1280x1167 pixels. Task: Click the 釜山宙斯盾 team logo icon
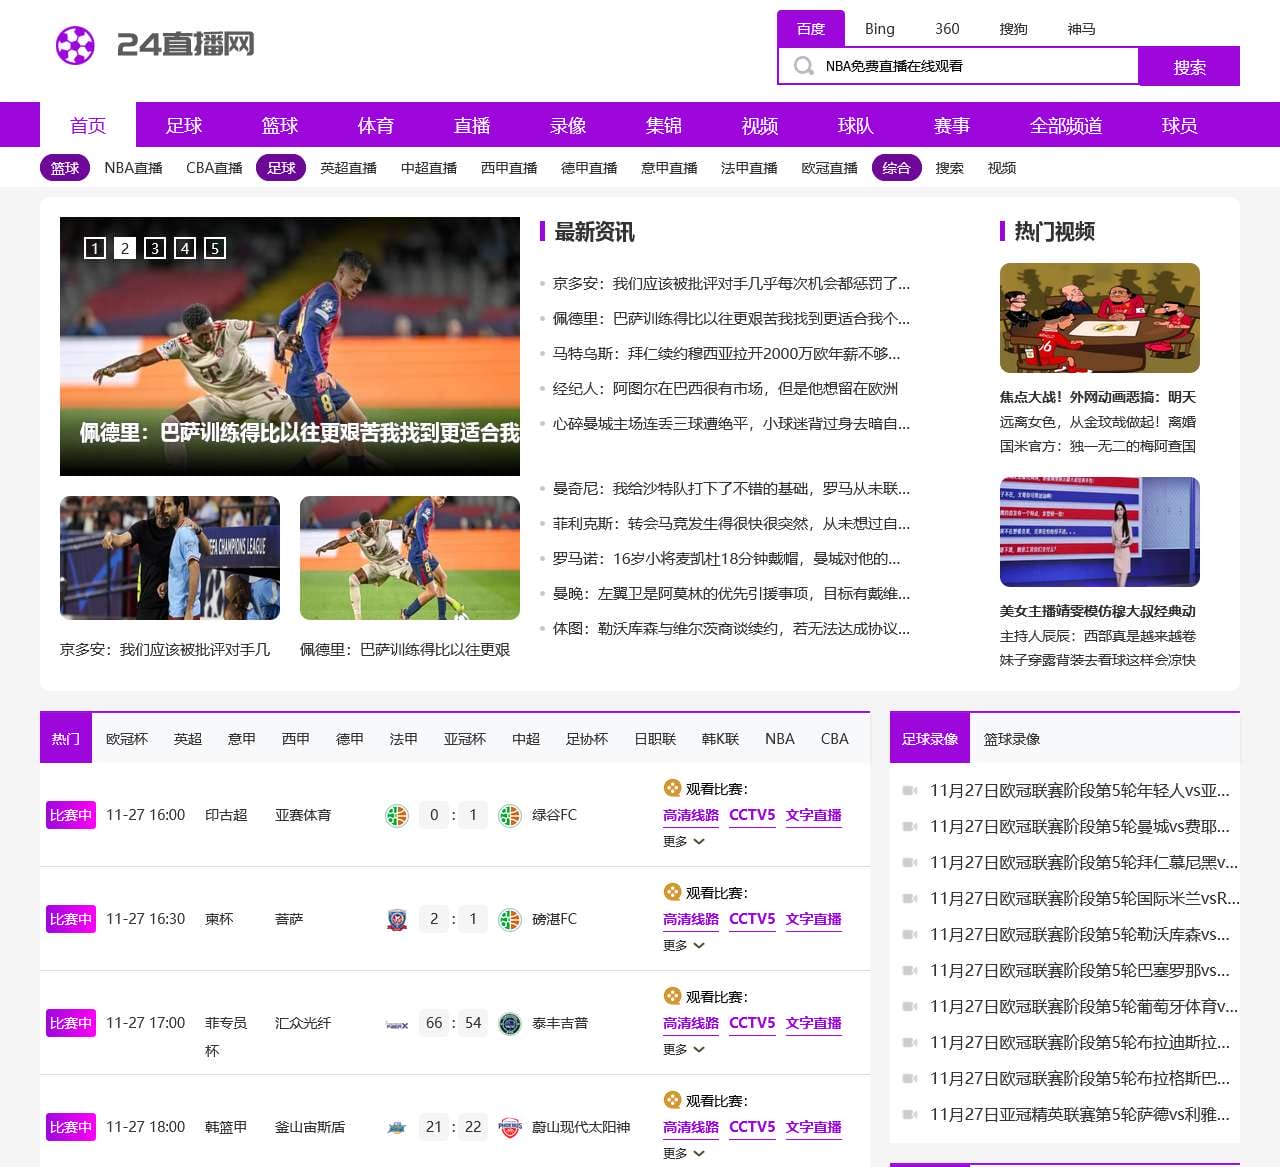tap(398, 1127)
